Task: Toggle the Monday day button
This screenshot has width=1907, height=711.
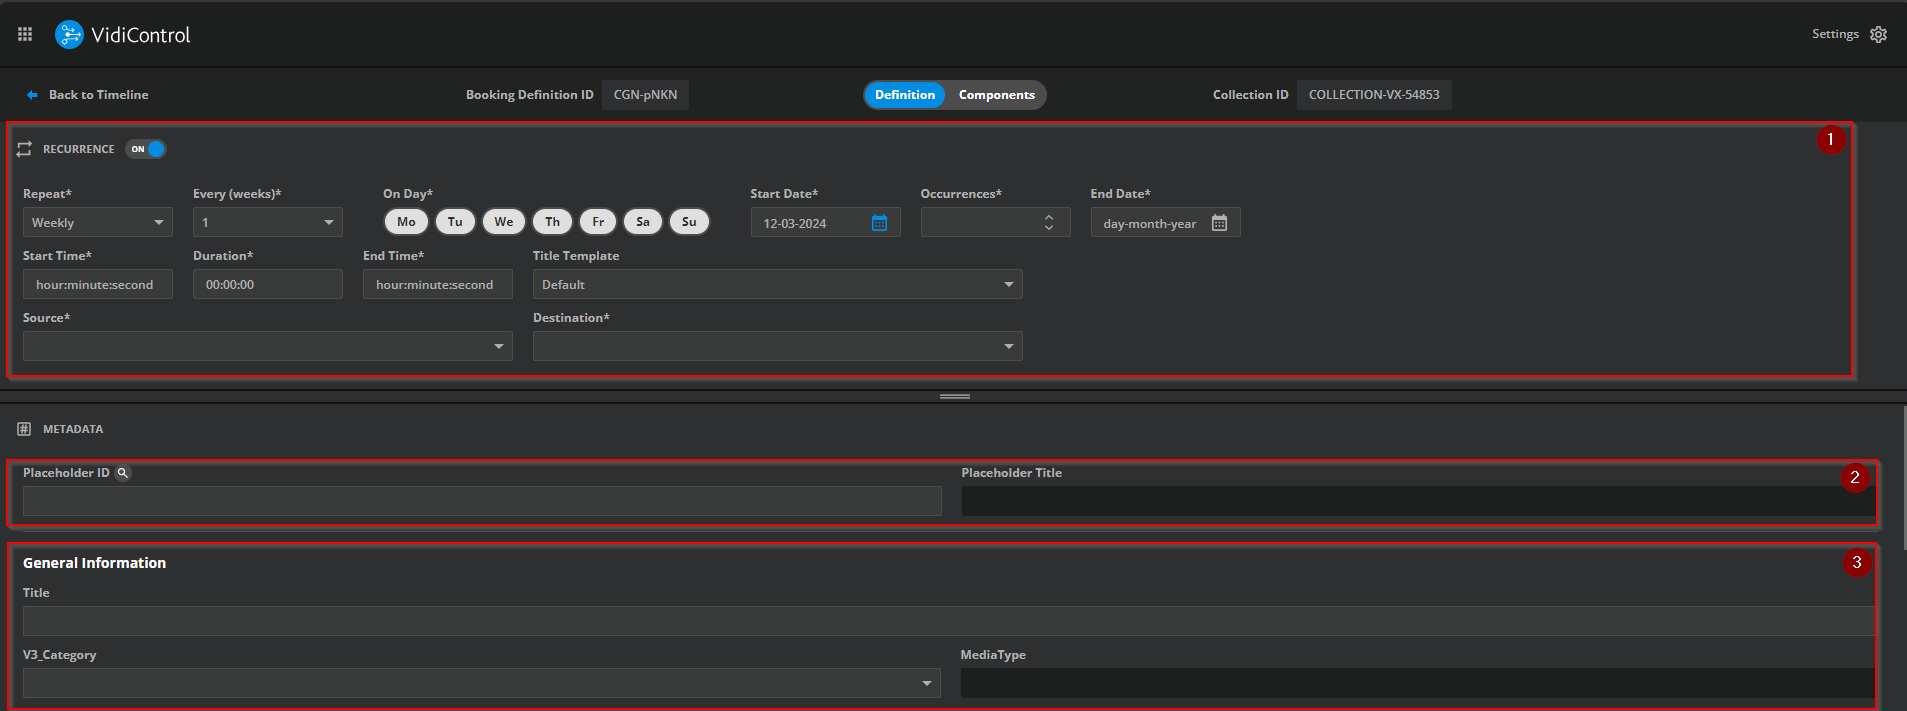Action: 406,222
